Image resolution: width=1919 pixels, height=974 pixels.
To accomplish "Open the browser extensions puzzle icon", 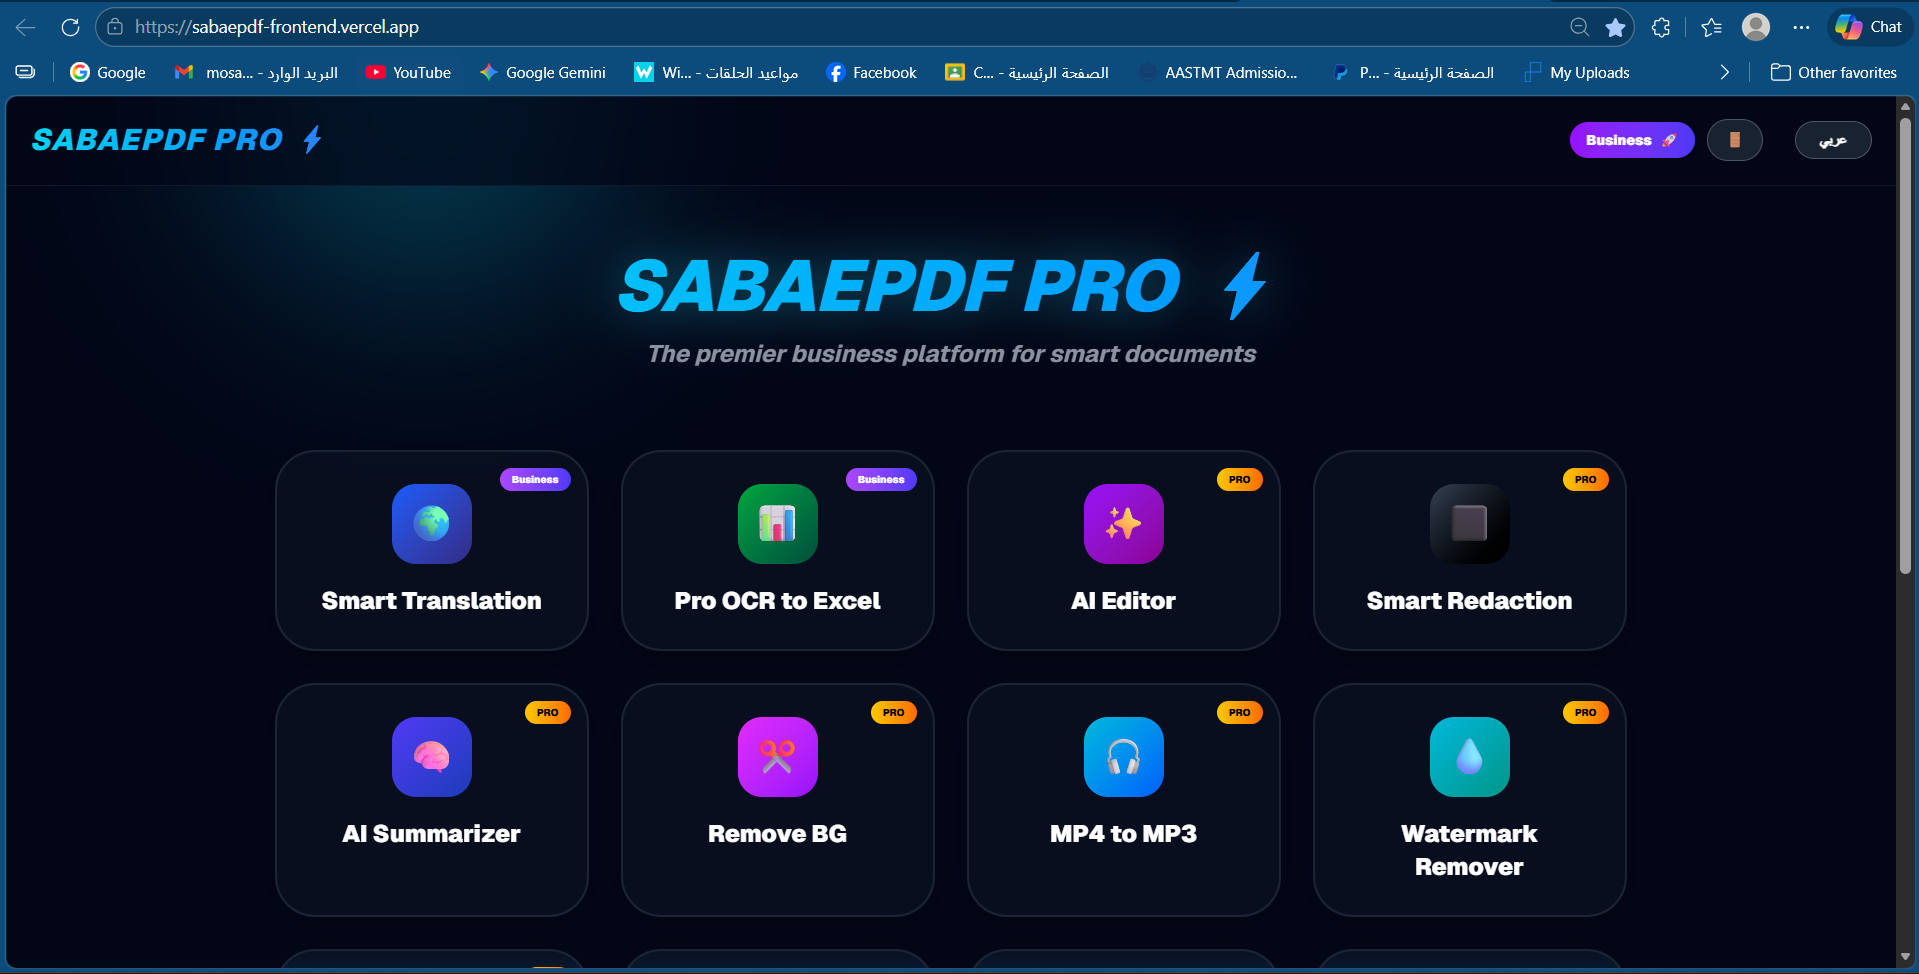I will click(x=1661, y=27).
